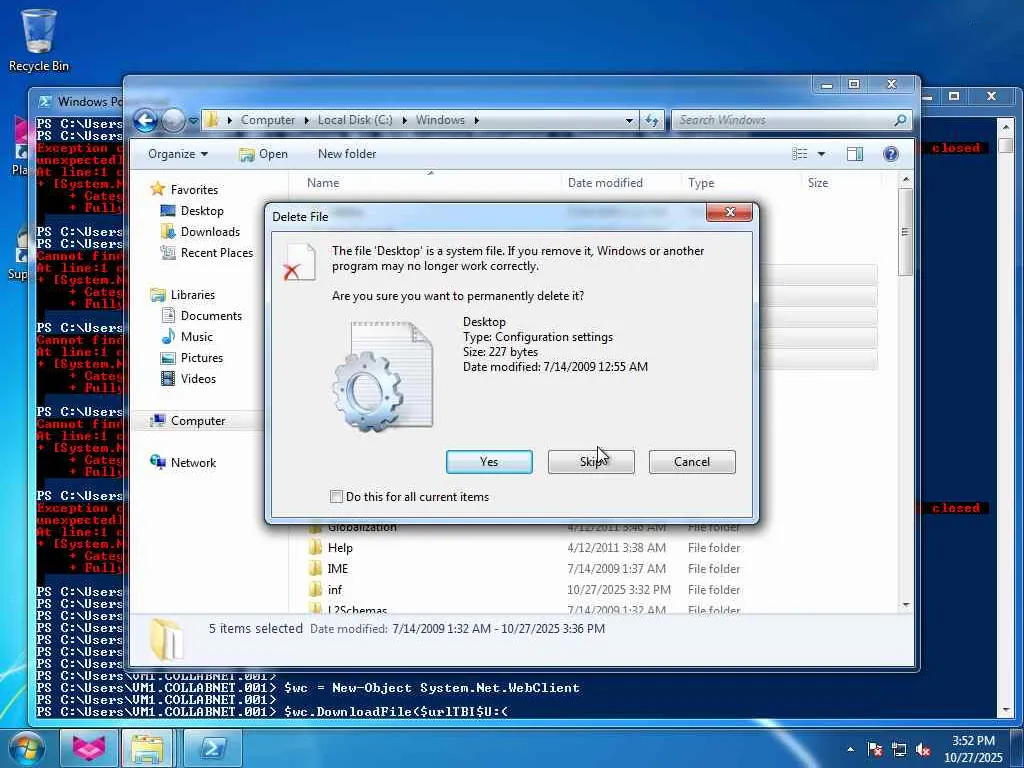Click PowerShell taskbar icon
The height and width of the screenshot is (768, 1024).
212,748
